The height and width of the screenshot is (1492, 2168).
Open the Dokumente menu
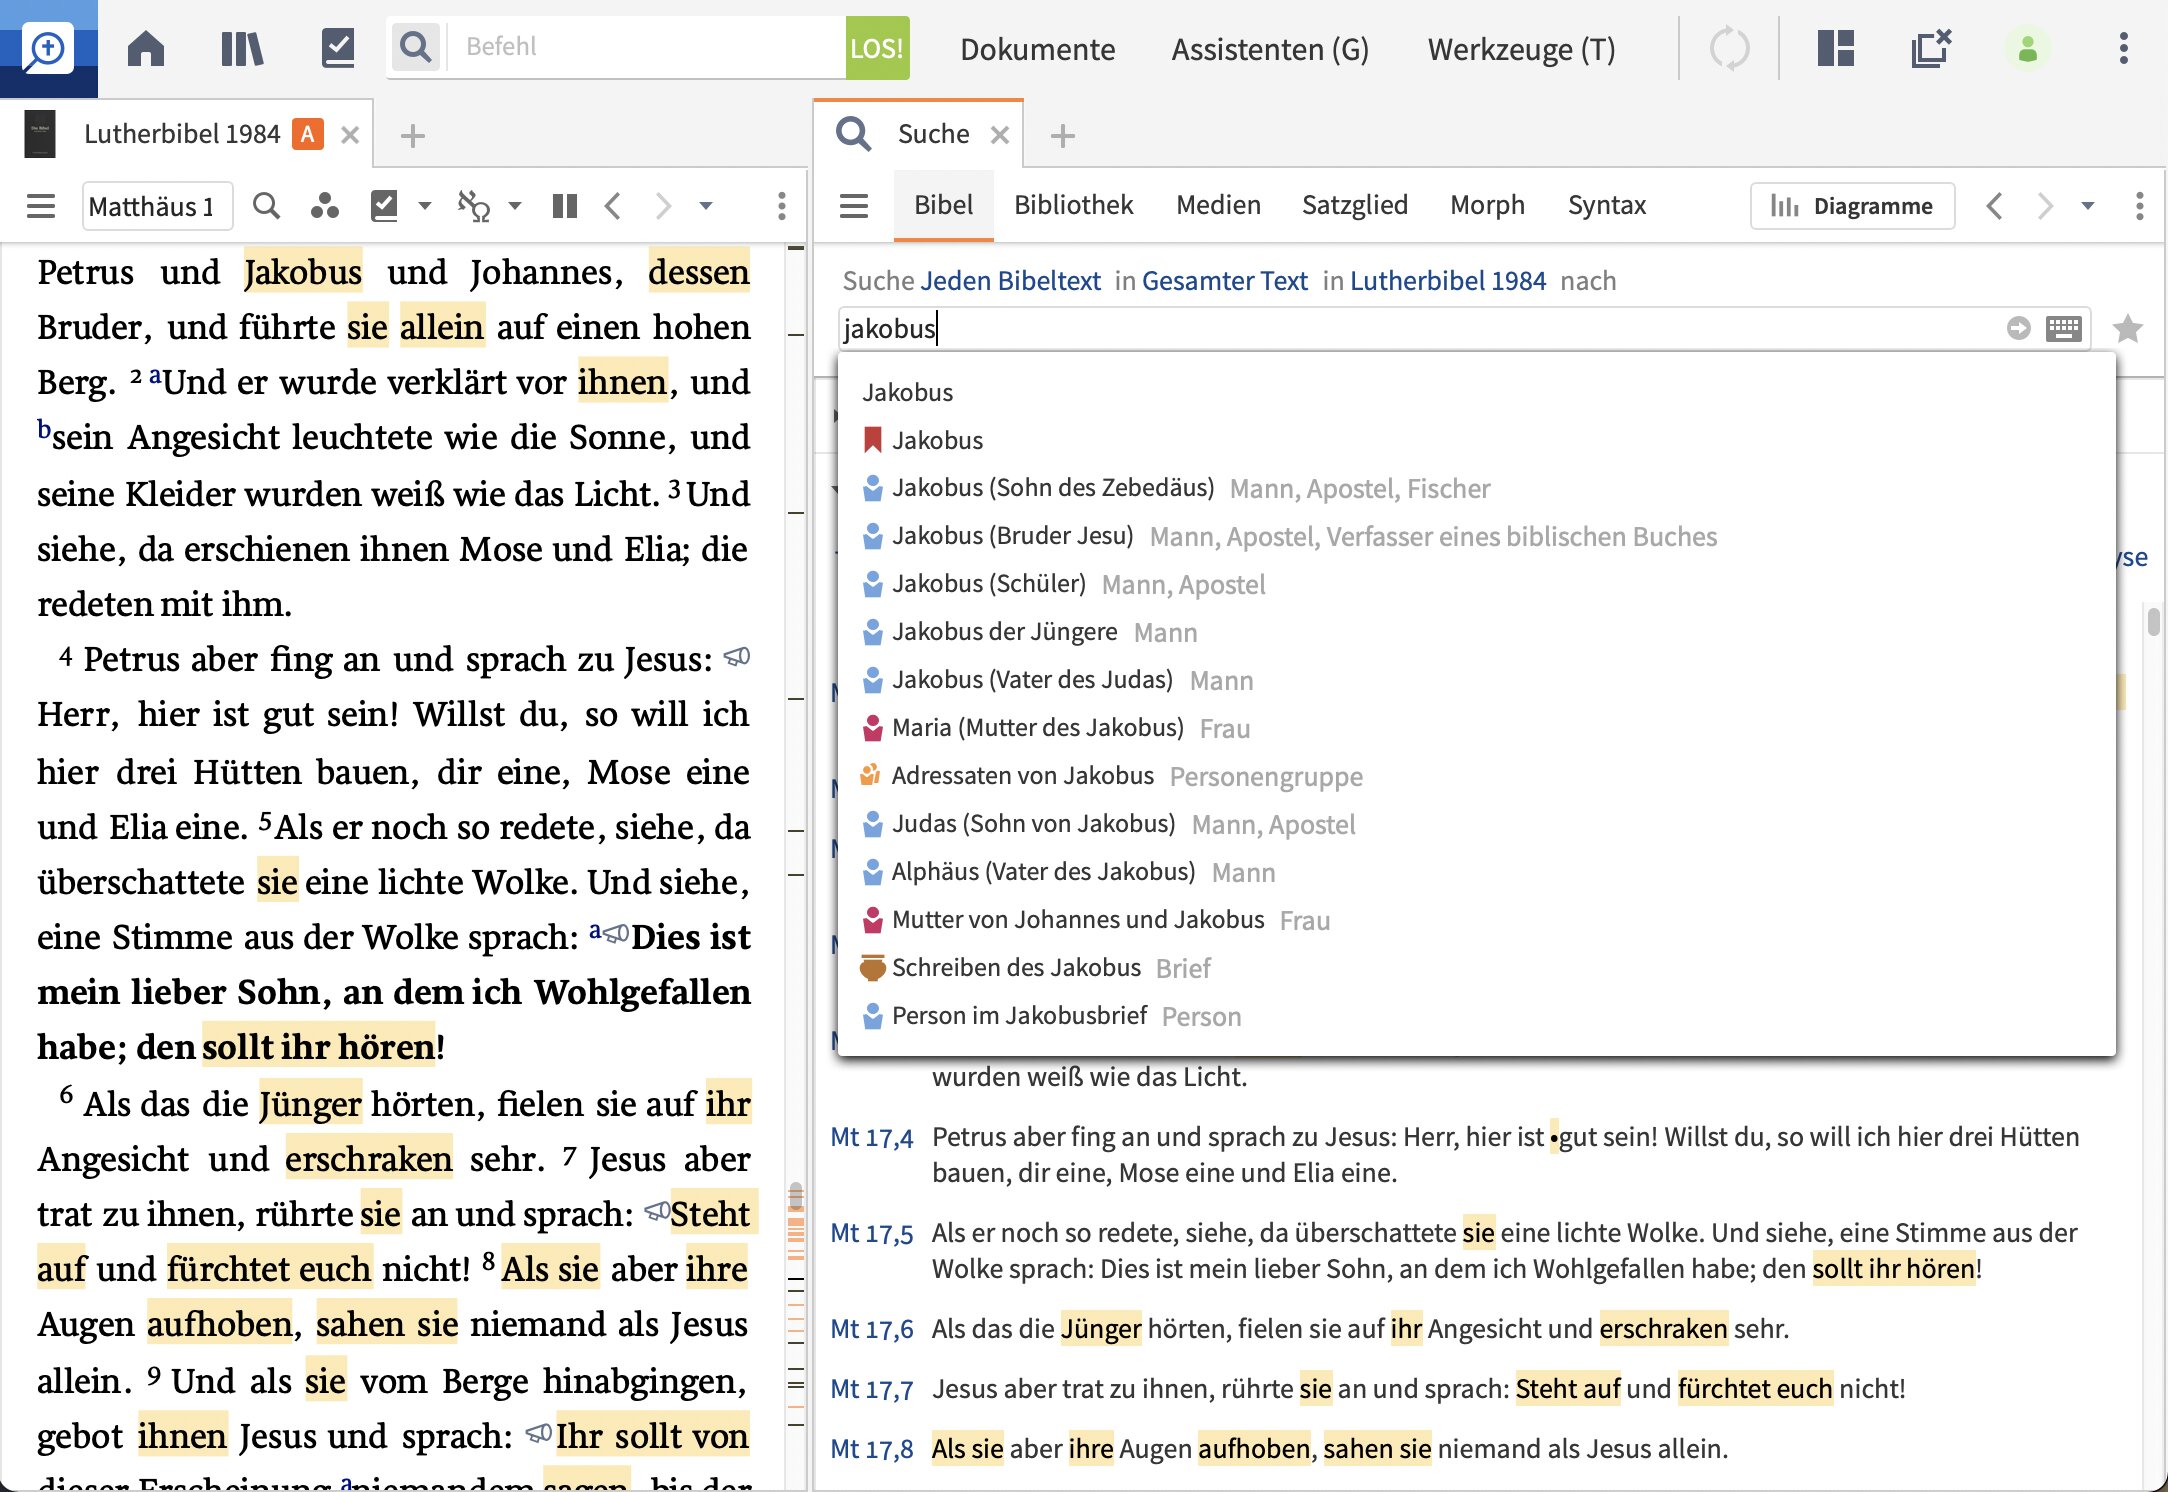click(x=1037, y=49)
